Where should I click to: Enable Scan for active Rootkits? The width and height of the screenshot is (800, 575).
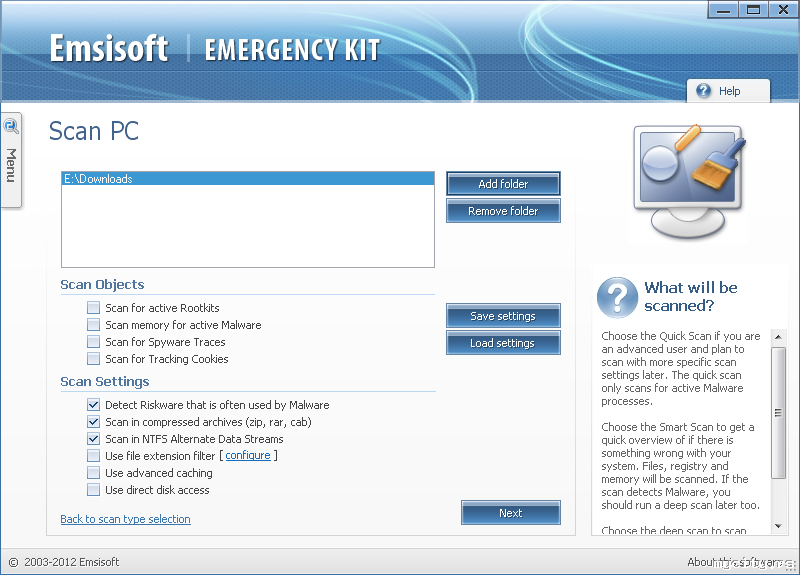[x=94, y=308]
